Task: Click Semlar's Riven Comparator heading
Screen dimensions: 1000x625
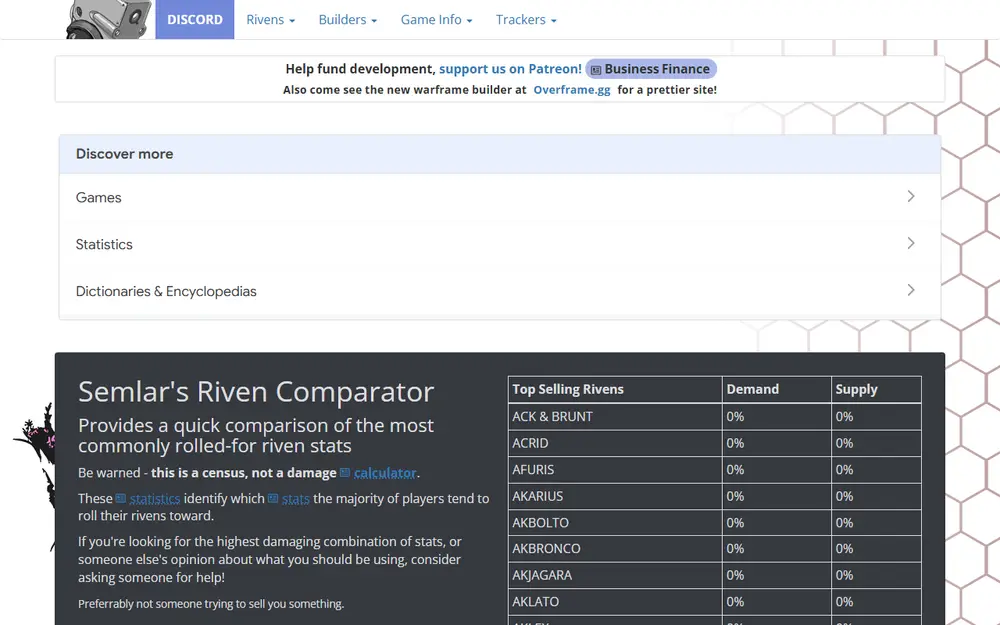Action: [x=256, y=392]
